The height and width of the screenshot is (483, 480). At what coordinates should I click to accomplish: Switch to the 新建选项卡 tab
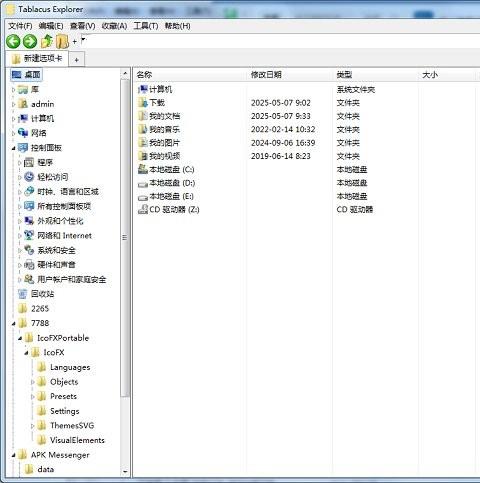[x=37, y=59]
